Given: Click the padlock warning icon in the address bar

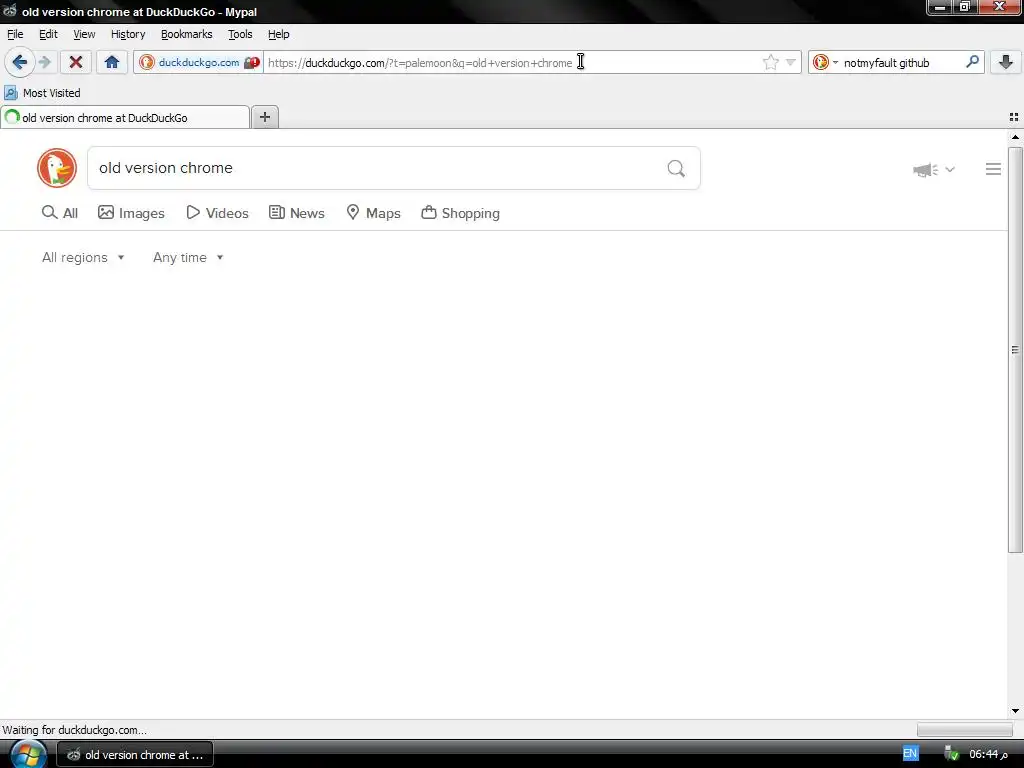Looking at the screenshot, I should pos(252,63).
